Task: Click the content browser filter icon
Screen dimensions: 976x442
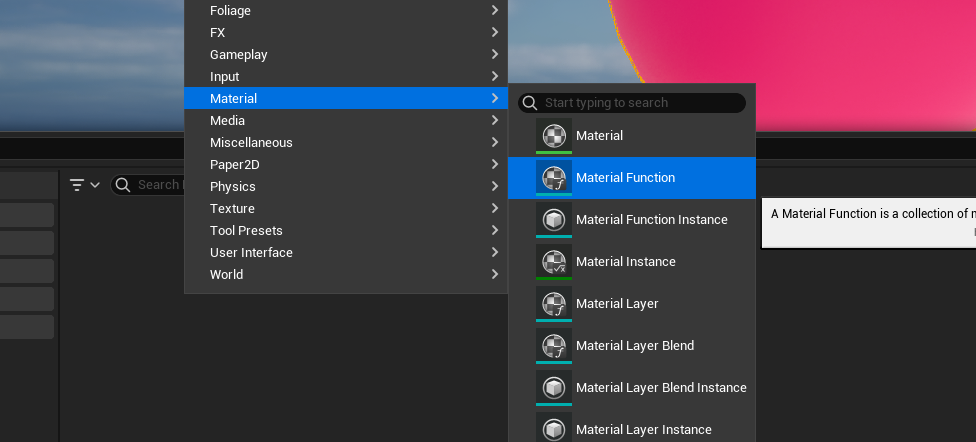Action: [77, 185]
